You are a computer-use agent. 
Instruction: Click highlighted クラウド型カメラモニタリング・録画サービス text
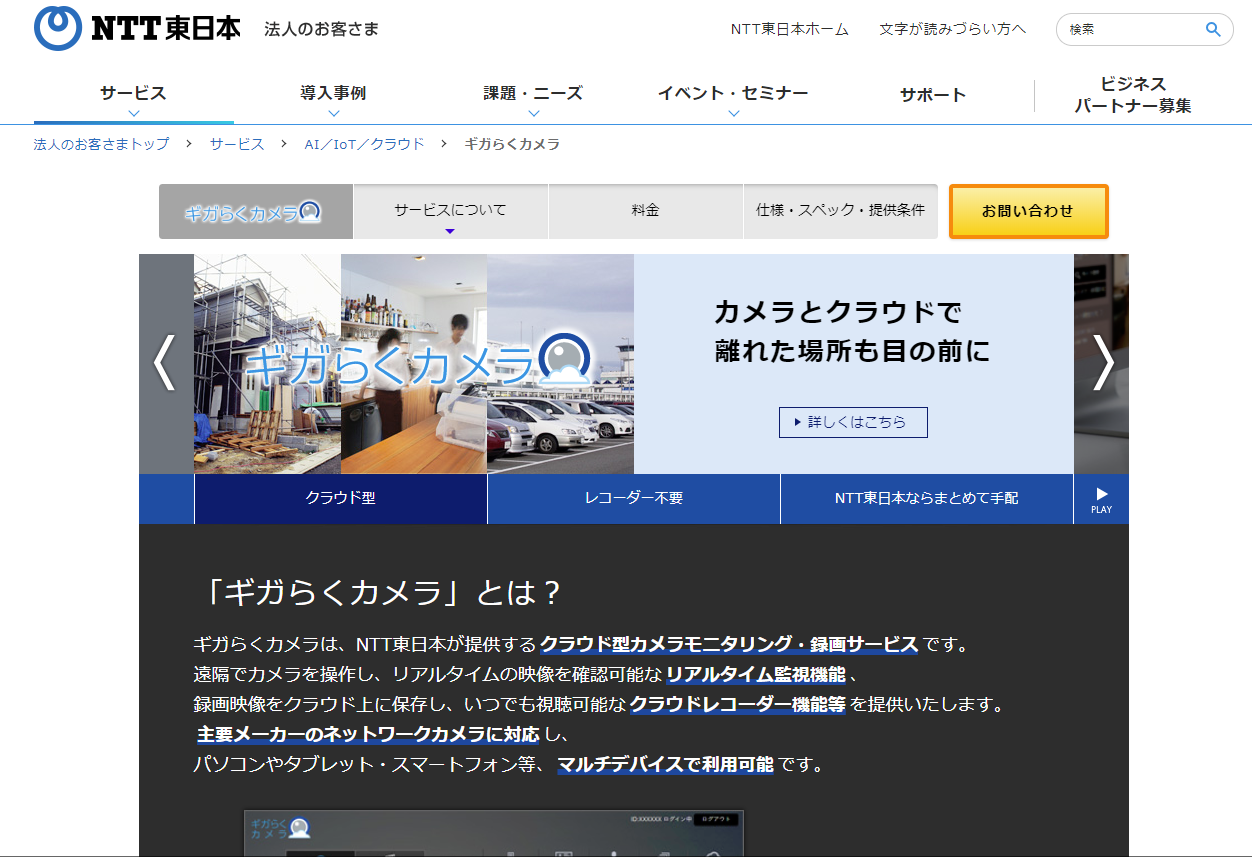point(729,644)
